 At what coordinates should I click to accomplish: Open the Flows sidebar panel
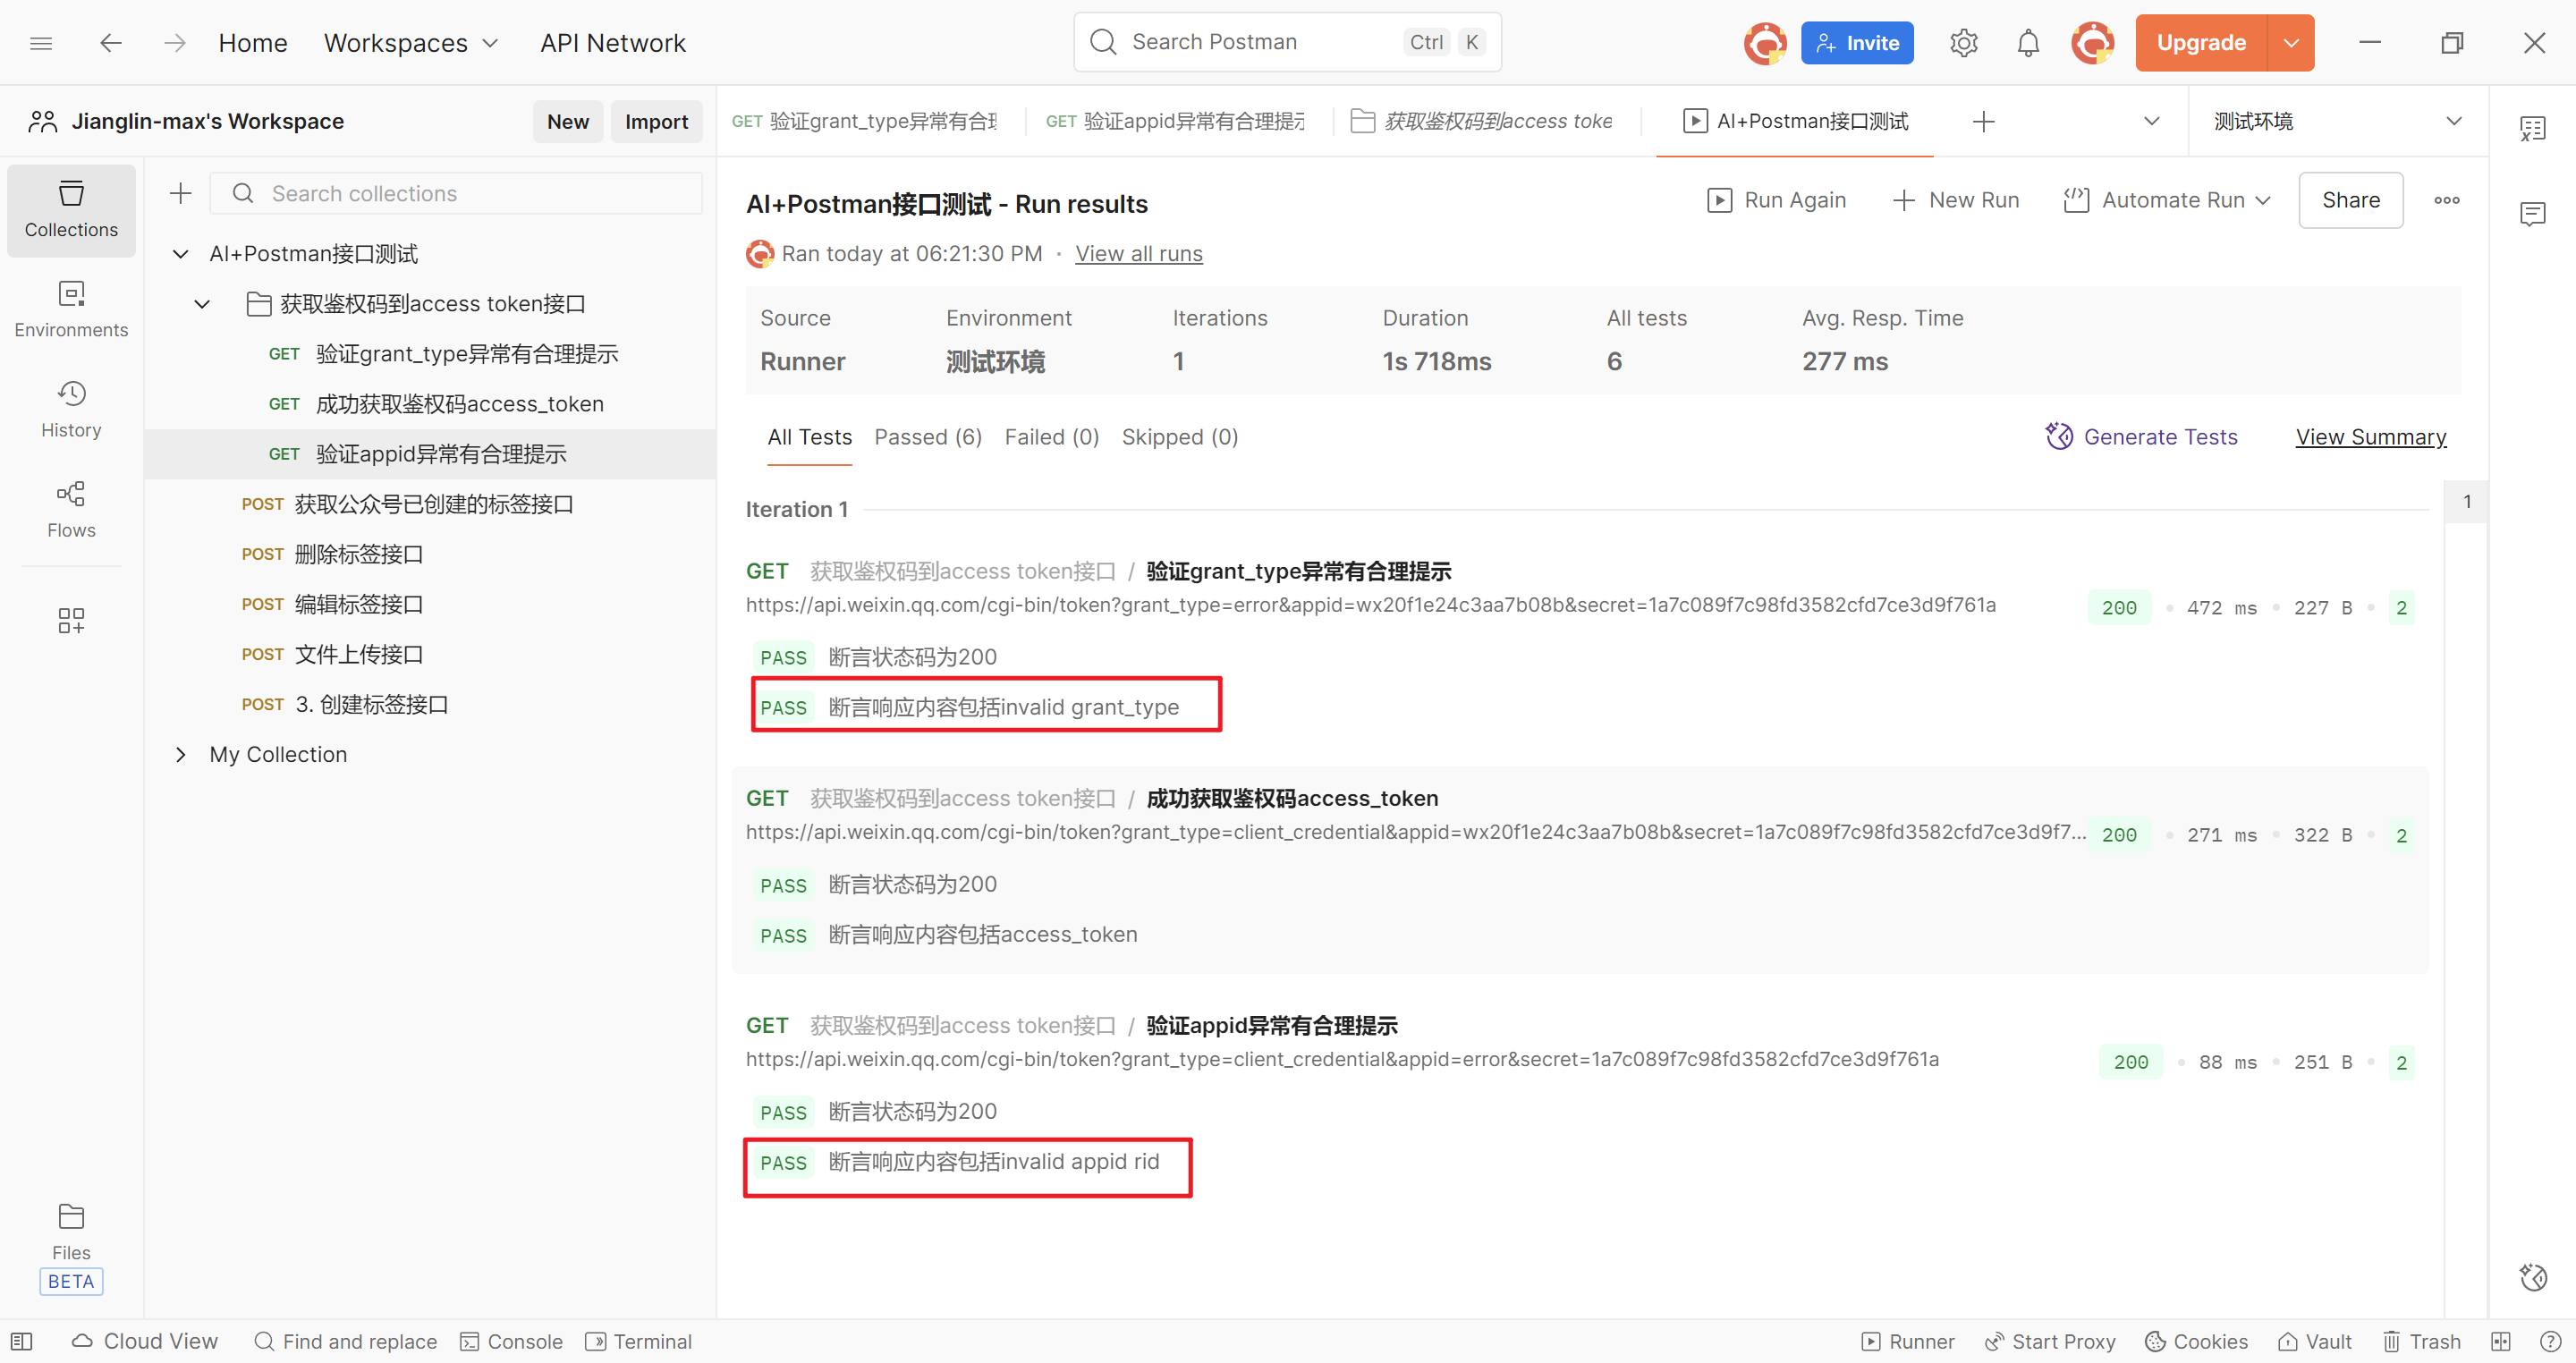[71, 510]
